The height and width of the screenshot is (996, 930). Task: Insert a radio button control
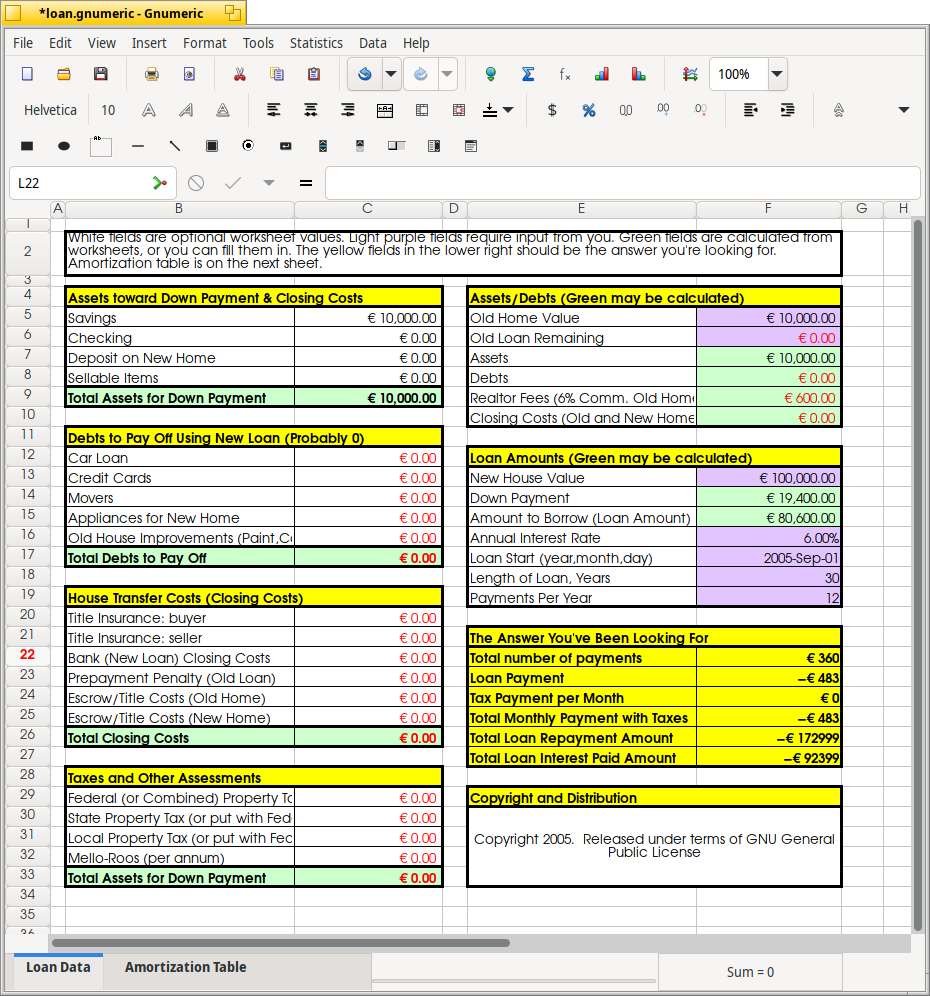[248, 146]
